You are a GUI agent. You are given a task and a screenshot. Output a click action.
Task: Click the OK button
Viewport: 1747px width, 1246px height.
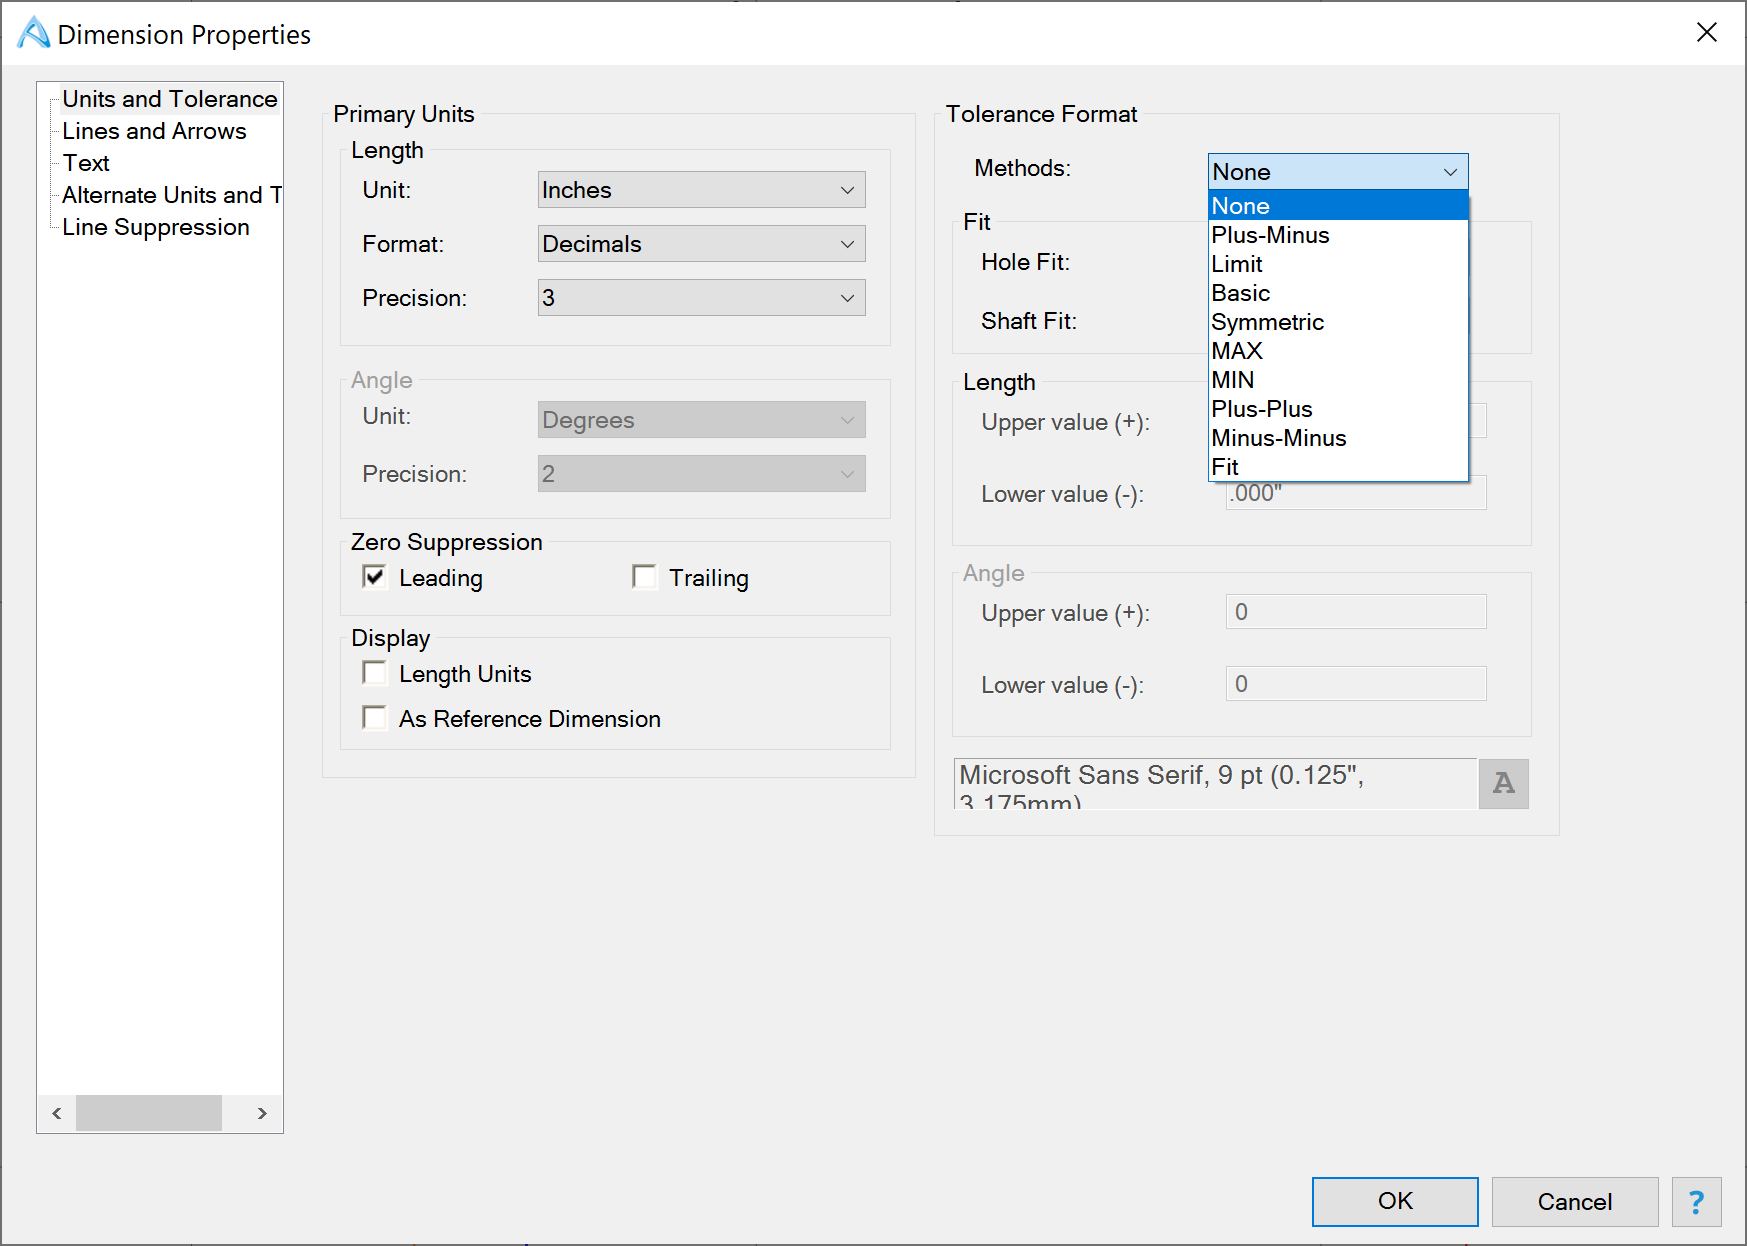point(1395,1201)
